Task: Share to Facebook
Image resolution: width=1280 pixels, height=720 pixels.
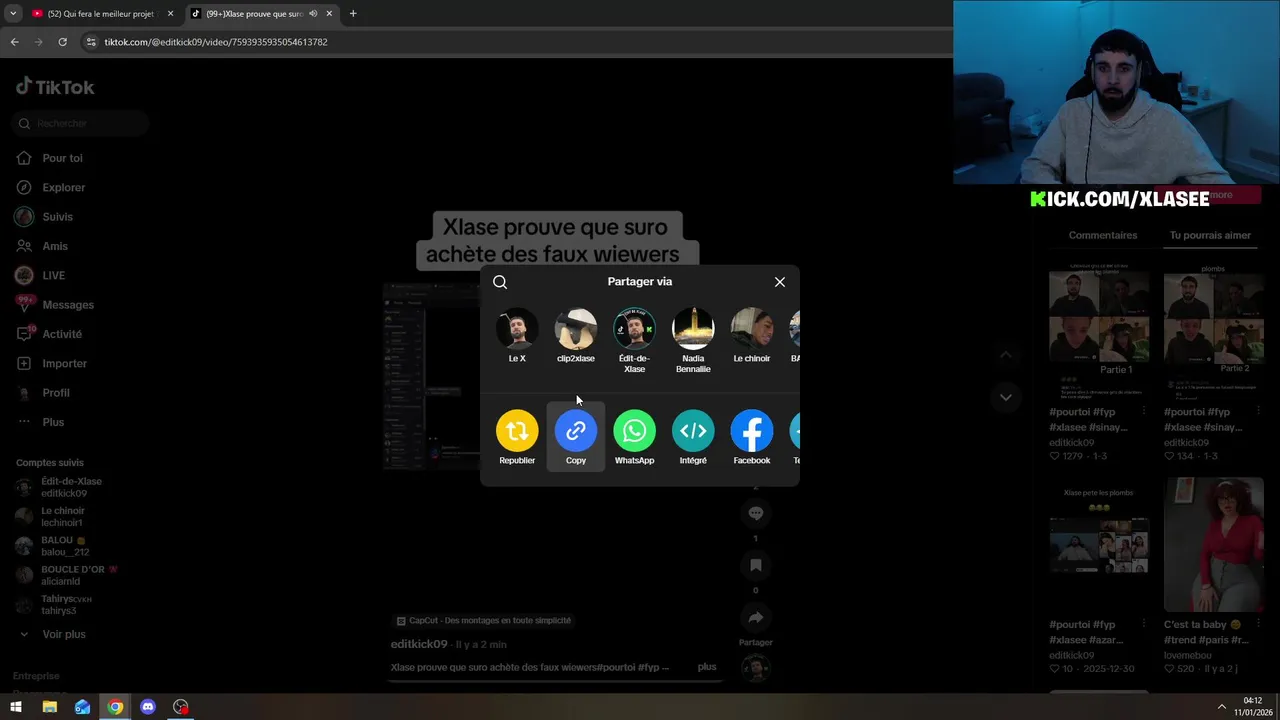Action: 752,431
